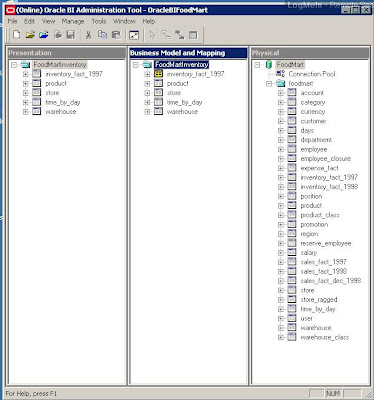Click the Business Model and Mapping header

tap(188, 53)
